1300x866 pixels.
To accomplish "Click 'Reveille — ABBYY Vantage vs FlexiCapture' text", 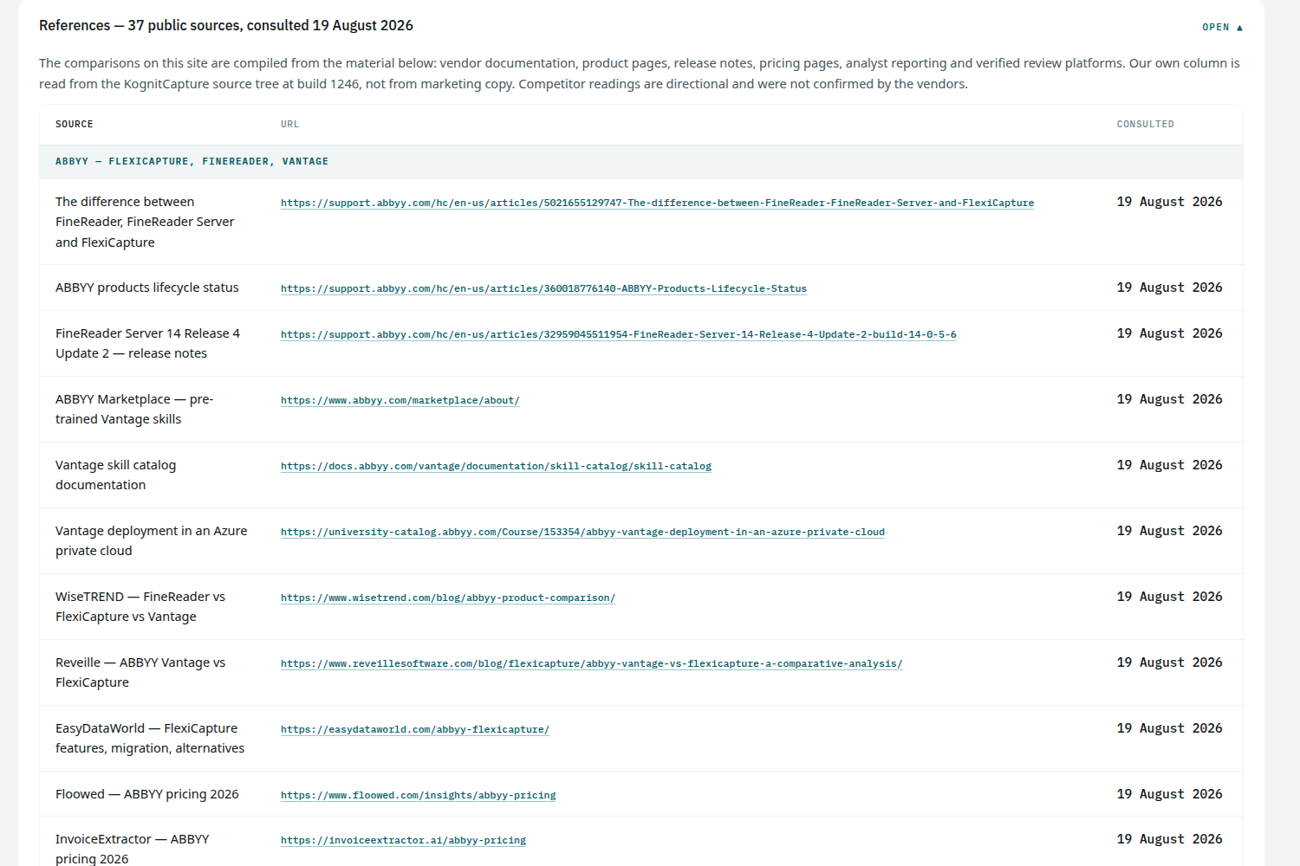I will 140,673.
